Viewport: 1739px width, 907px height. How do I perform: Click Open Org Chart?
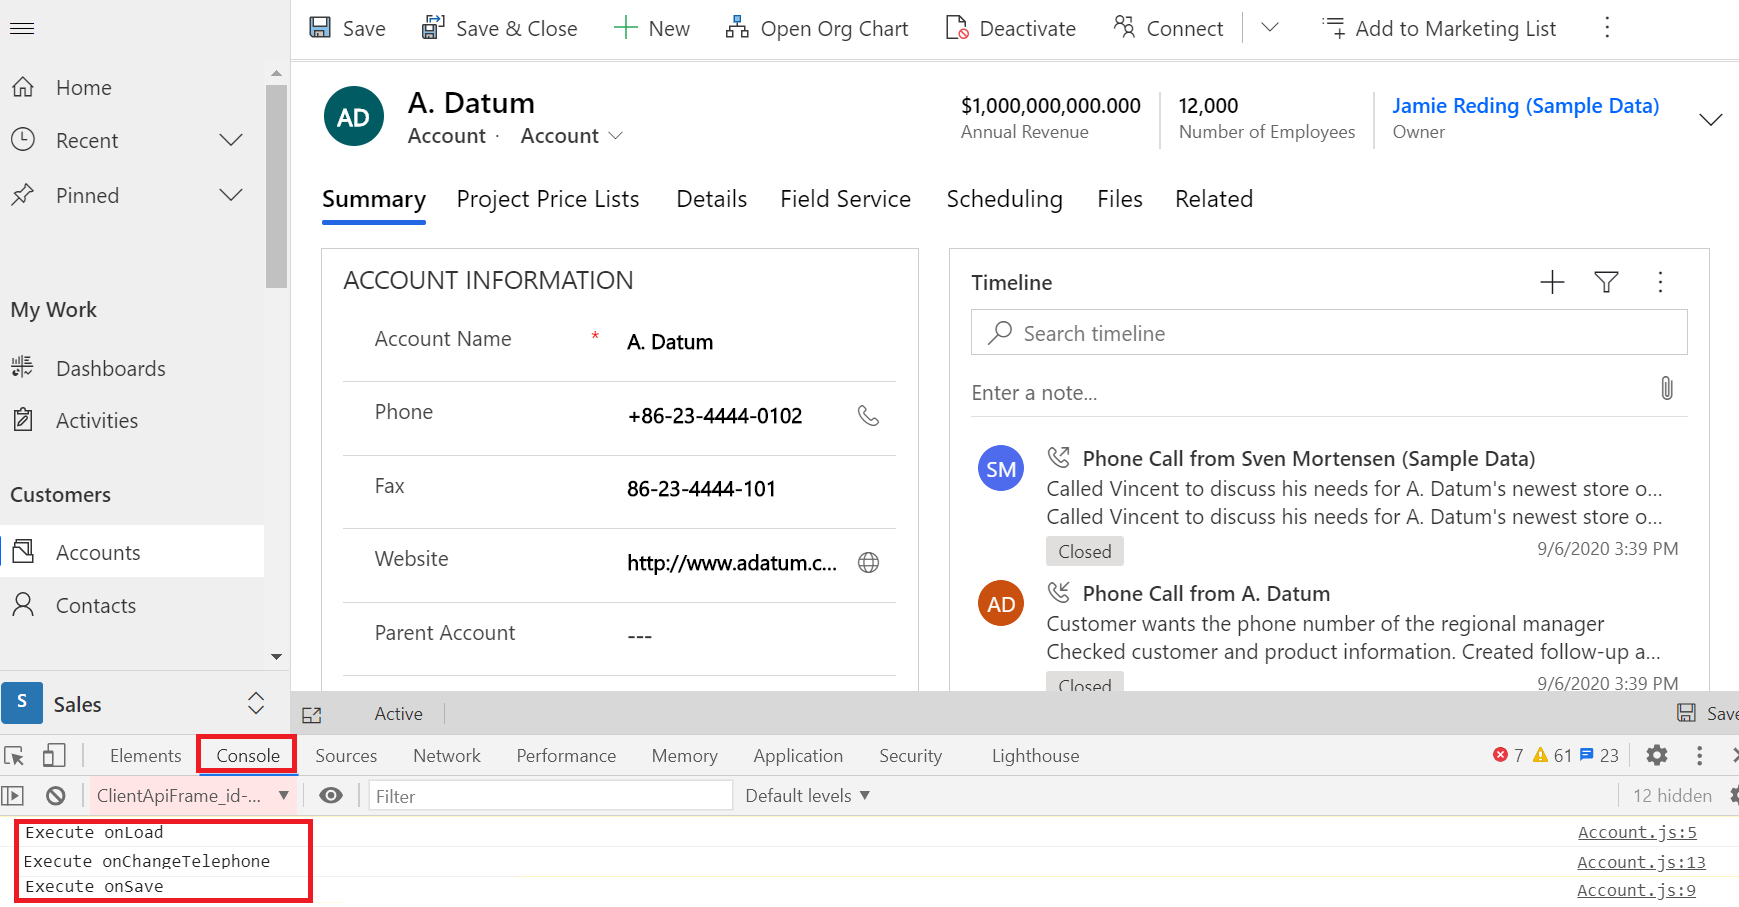(x=817, y=29)
